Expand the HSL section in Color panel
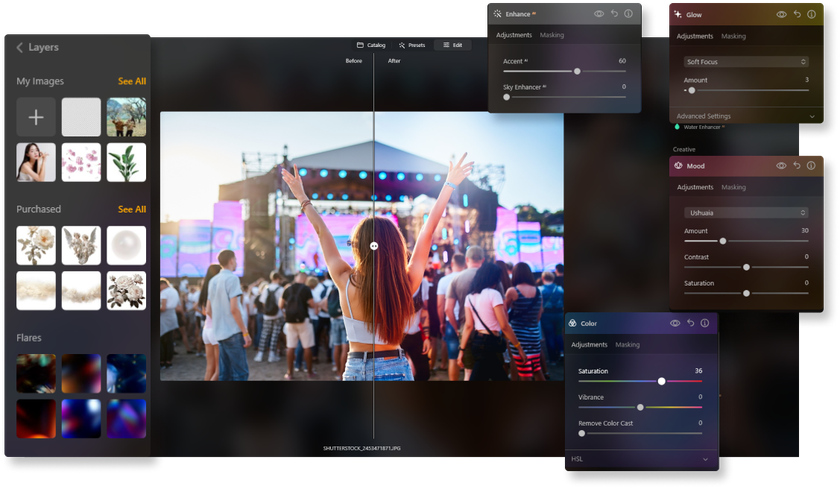This screenshot has height=489, width=840. (641, 460)
